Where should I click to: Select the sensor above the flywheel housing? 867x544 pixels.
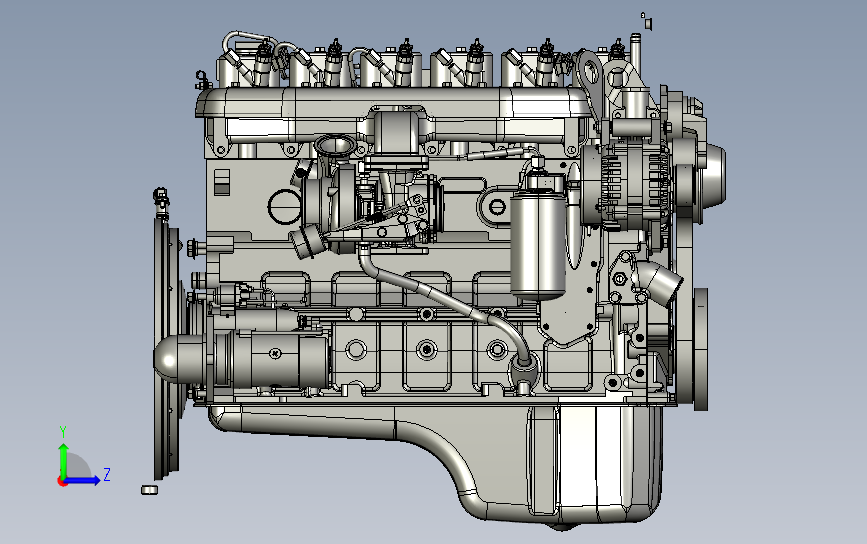pos(161,202)
